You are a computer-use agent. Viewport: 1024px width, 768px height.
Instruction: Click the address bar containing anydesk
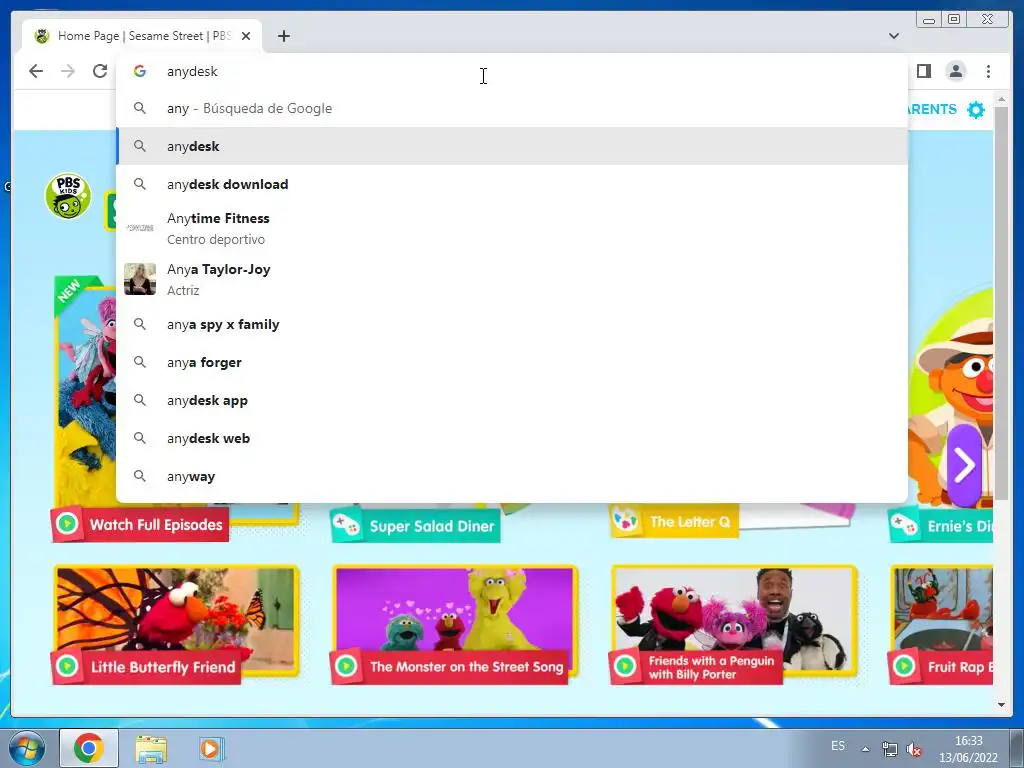512,71
